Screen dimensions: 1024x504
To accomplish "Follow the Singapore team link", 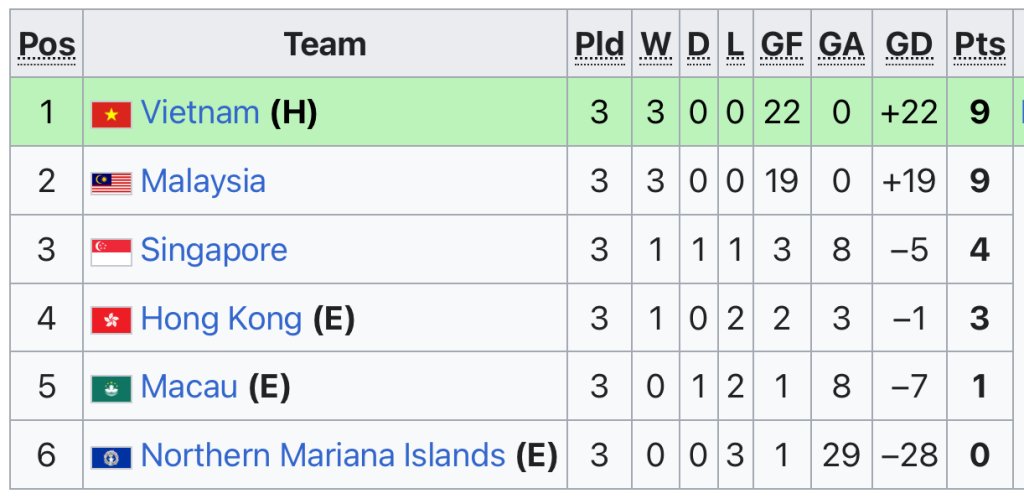I will click(214, 249).
